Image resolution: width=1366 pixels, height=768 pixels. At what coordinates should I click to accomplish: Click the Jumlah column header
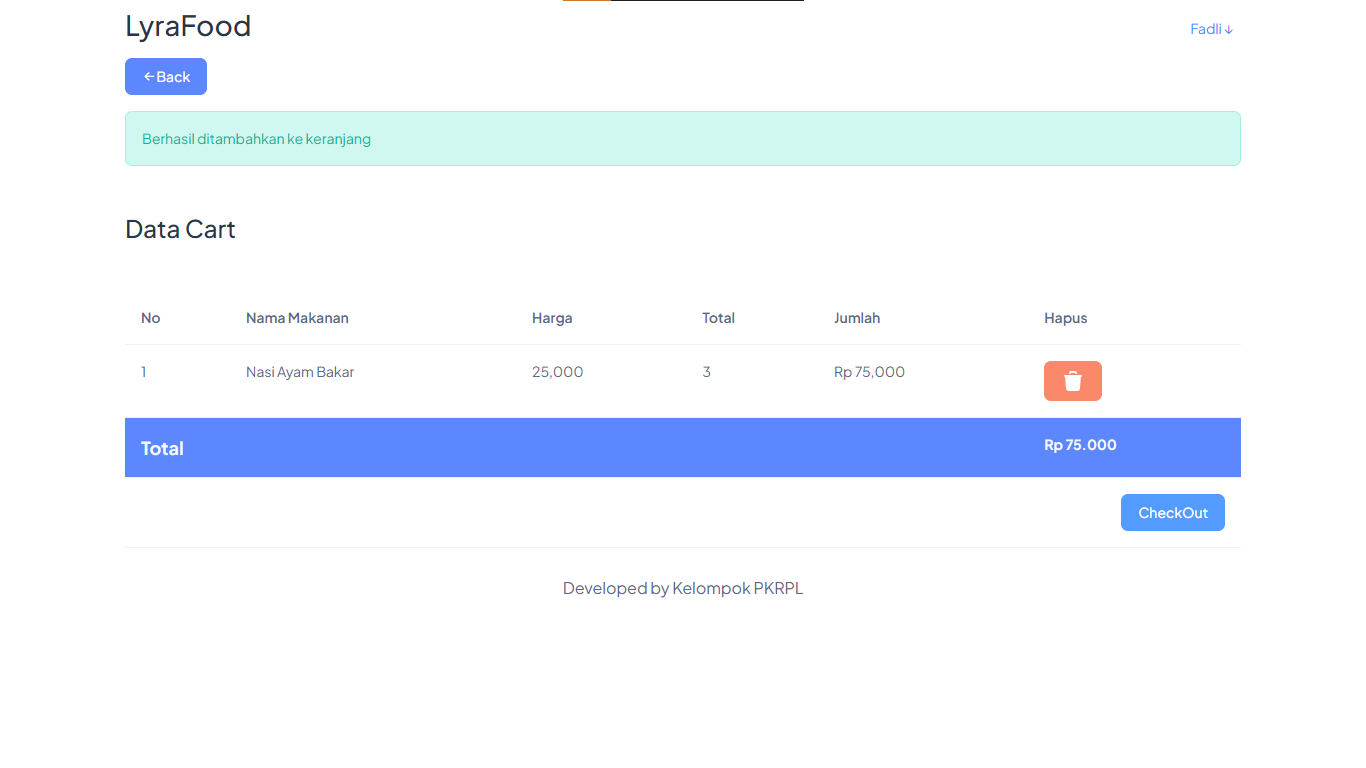[x=857, y=318]
